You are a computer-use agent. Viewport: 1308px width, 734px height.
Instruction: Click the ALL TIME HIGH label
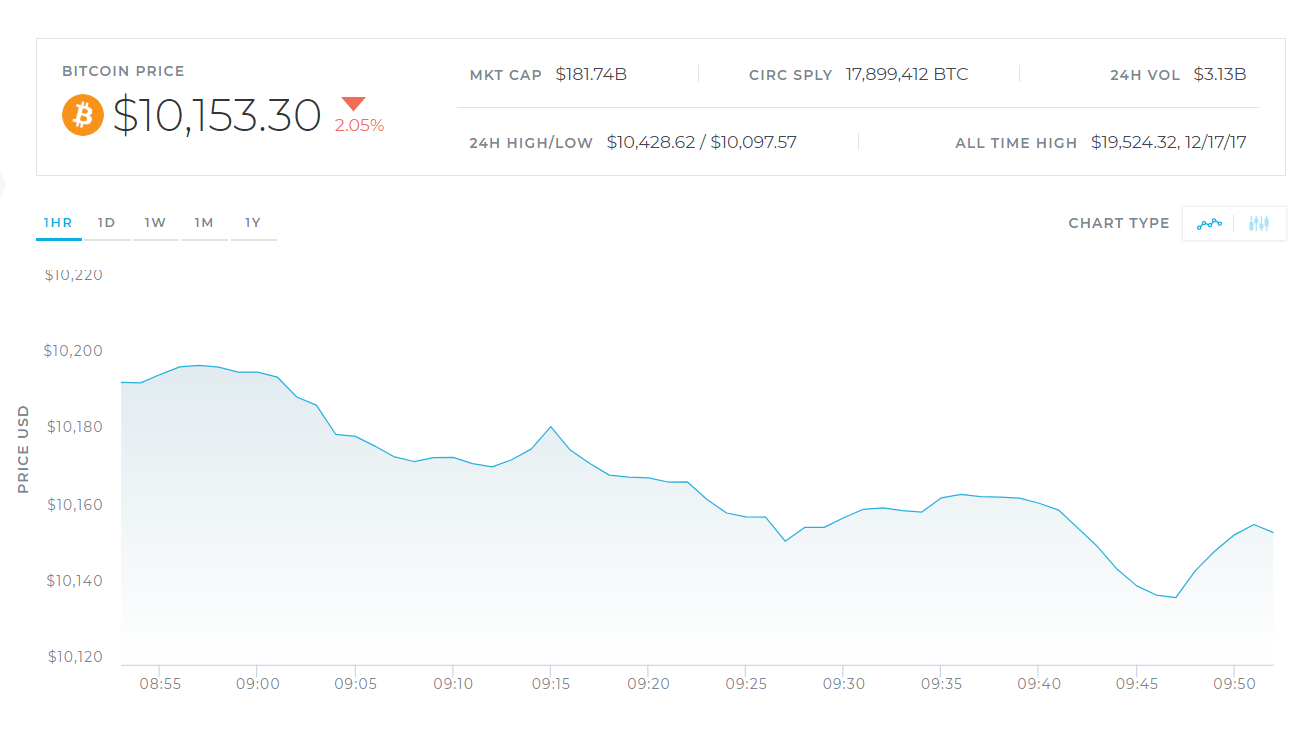point(1016,143)
